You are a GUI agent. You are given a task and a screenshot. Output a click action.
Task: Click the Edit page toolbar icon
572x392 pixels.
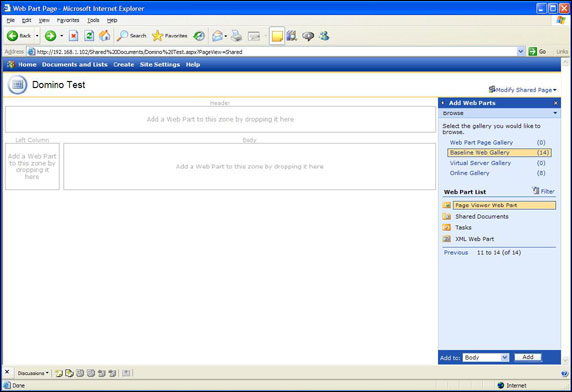[x=254, y=36]
